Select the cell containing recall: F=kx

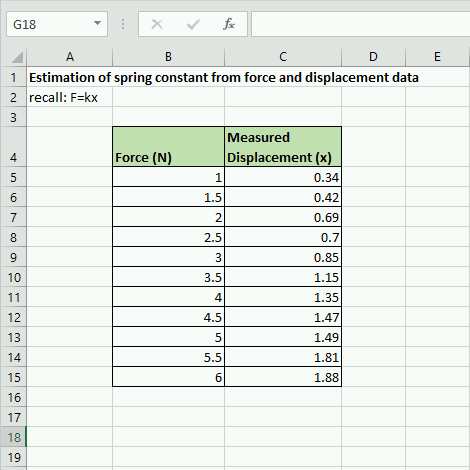tap(70, 97)
